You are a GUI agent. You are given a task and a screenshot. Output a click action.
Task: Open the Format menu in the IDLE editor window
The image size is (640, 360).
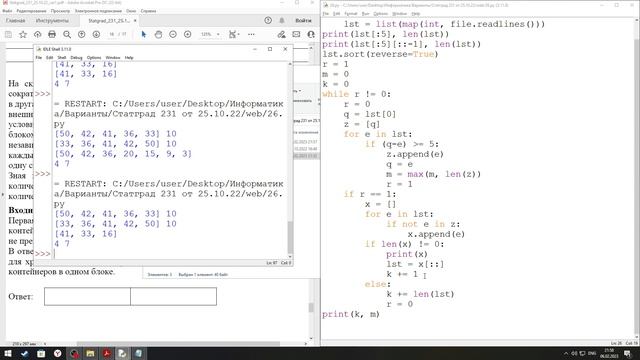(x=351, y=14)
